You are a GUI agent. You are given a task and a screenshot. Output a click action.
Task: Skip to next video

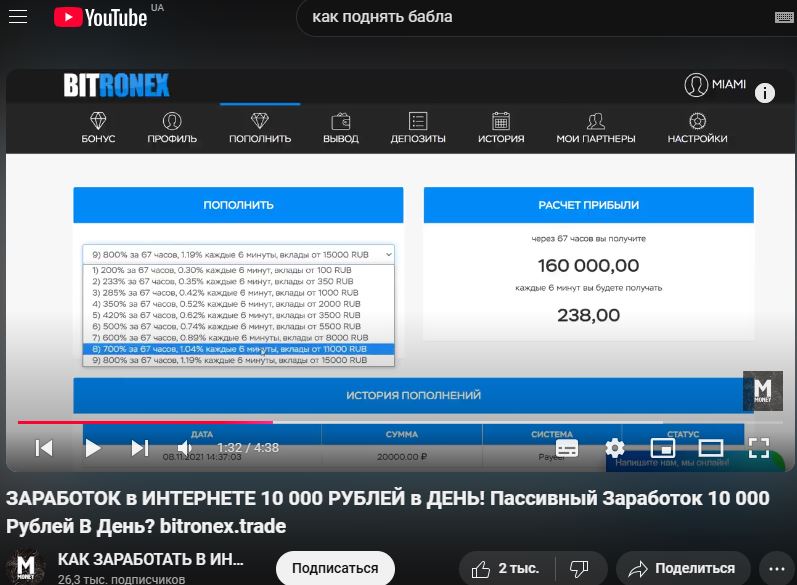(x=140, y=448)
